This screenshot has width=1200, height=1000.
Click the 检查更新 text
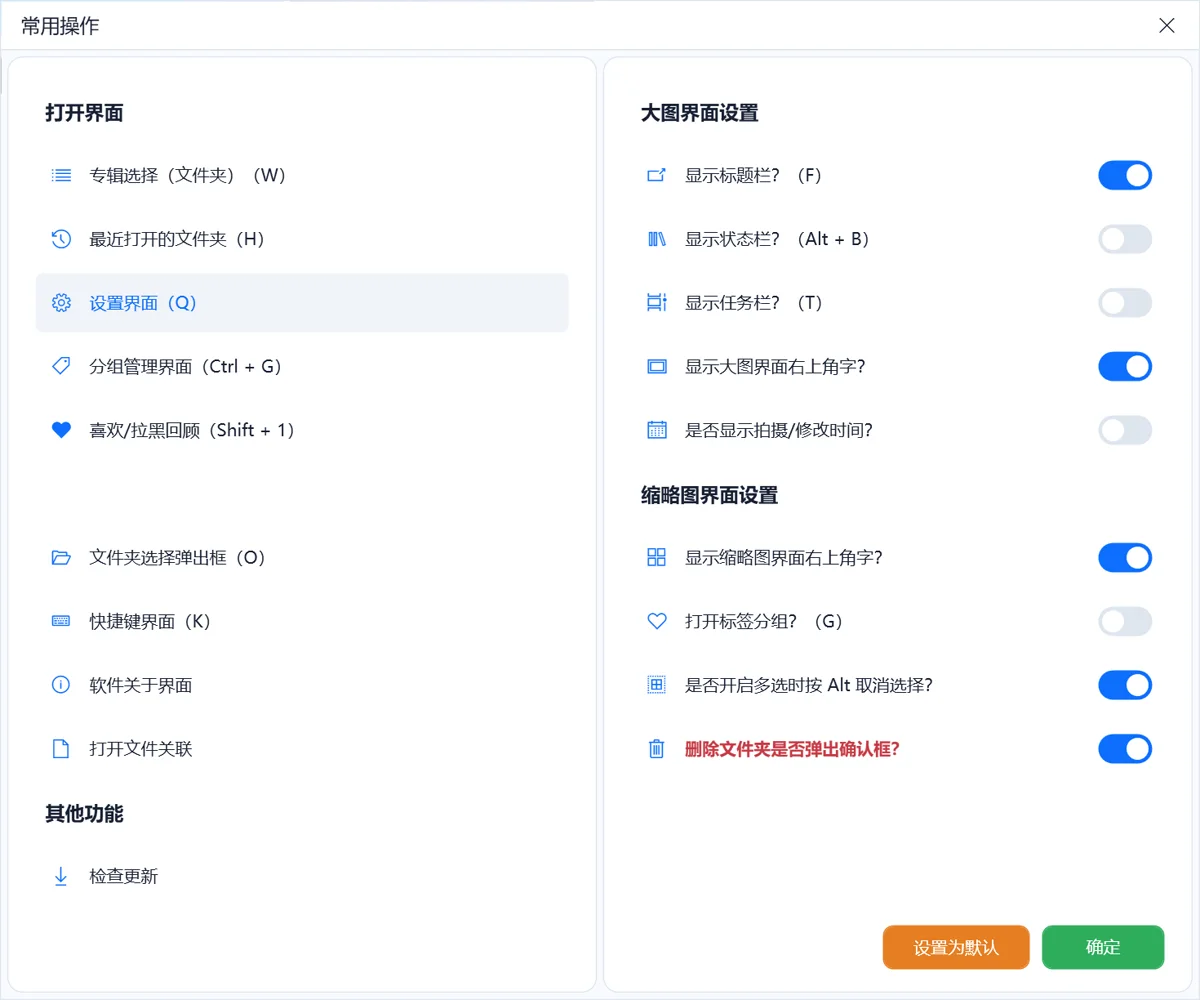click(x=124, y=877)
